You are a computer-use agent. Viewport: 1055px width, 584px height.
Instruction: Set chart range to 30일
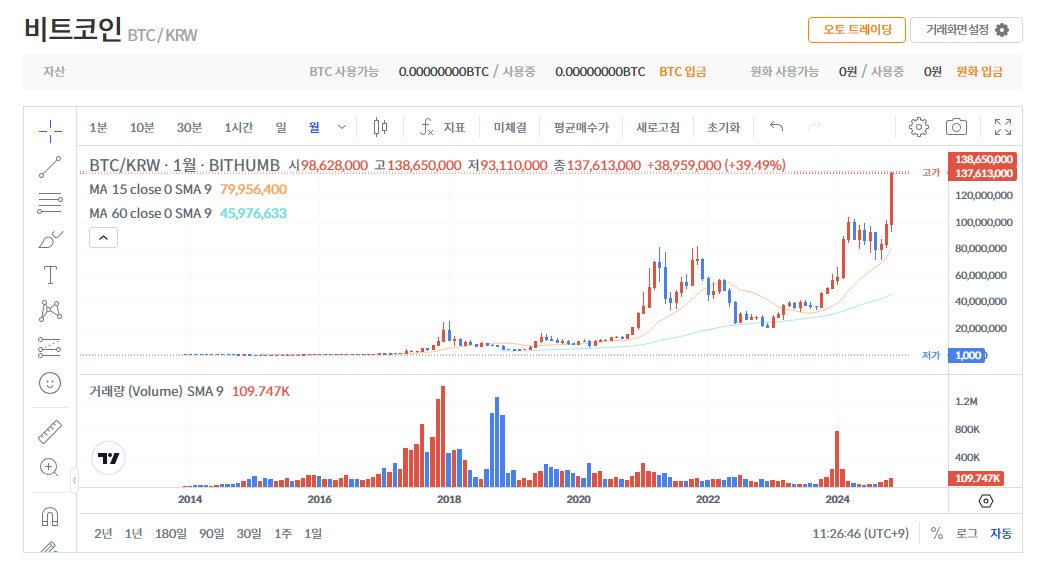[x=249, y=534]
